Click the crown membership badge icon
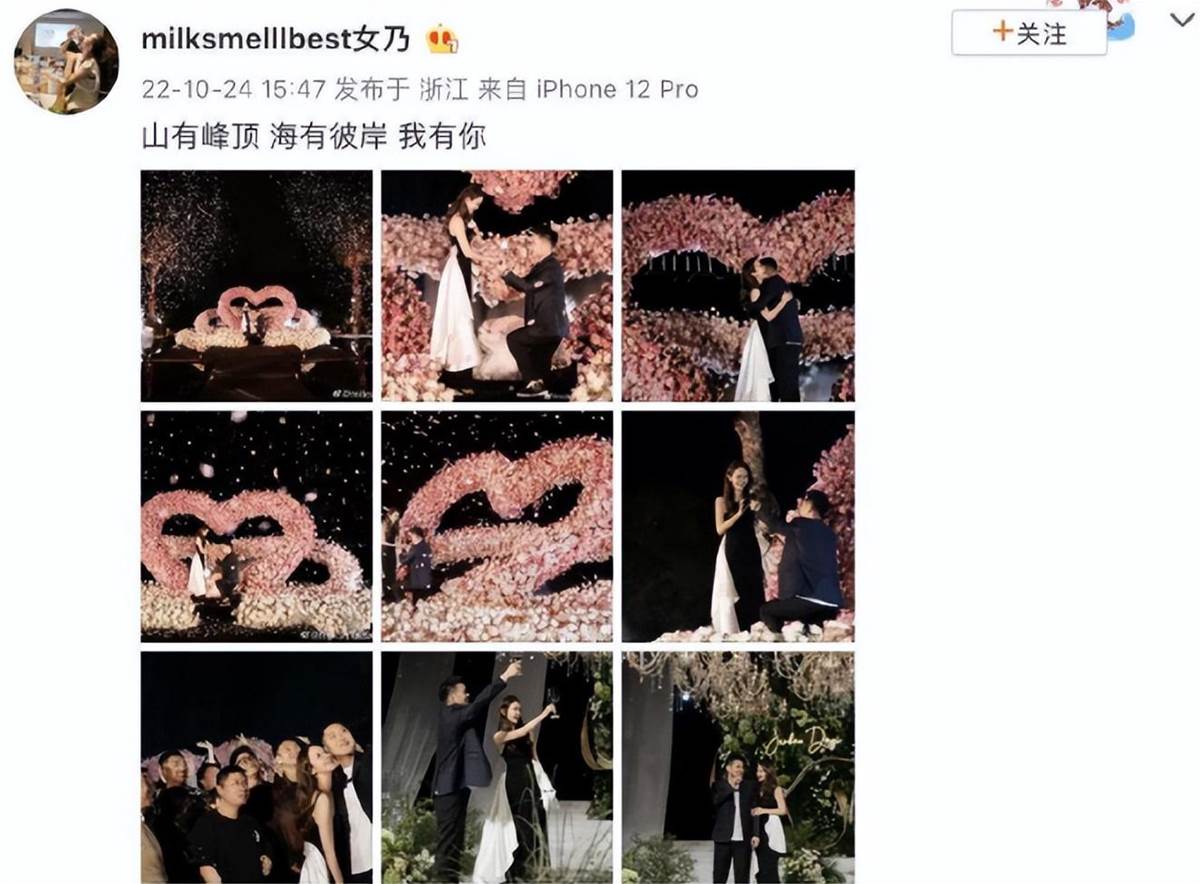The width and height of the screenshot is (1200, 884). 442,41
